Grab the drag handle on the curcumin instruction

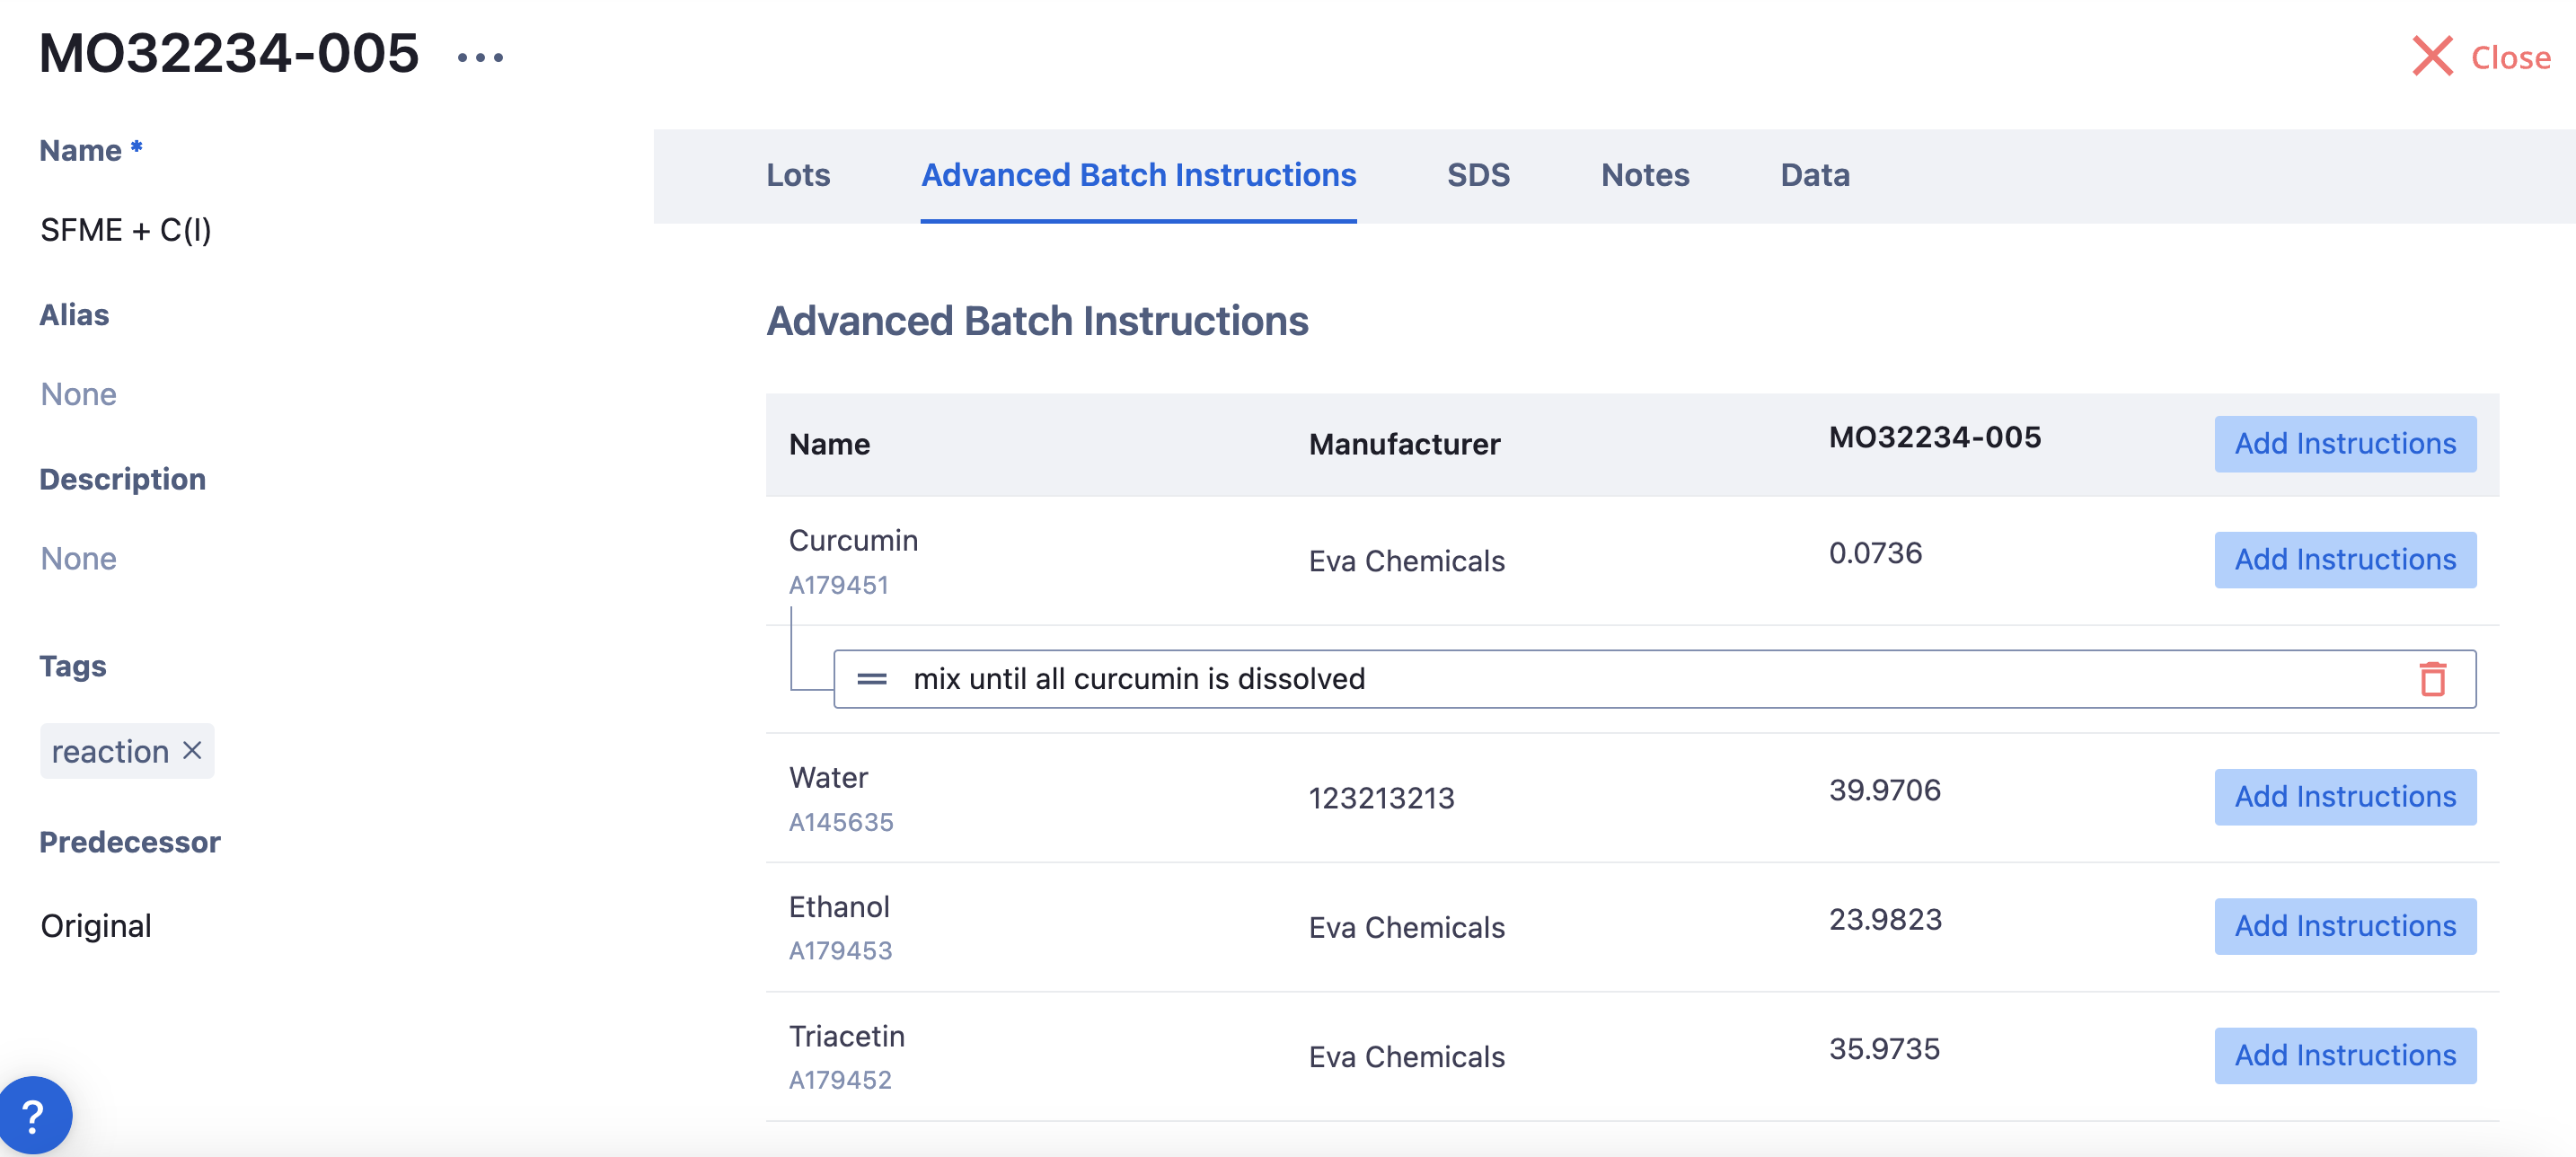pos(871,679)
